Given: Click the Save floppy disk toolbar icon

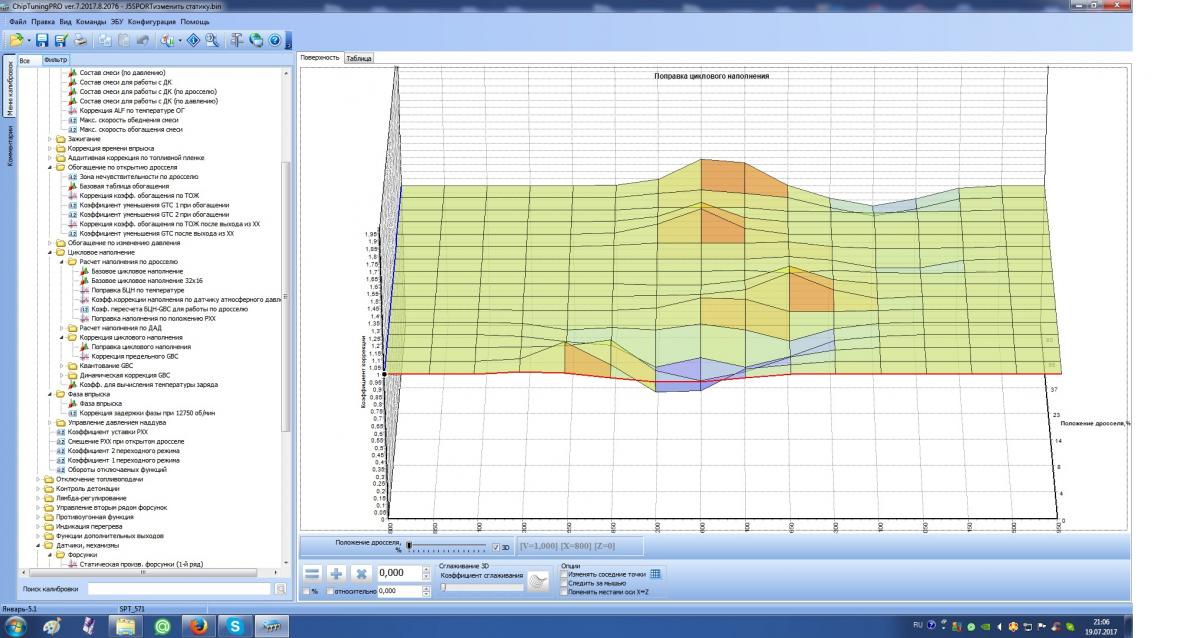Looking at the screenshot, I should (42, 40).
